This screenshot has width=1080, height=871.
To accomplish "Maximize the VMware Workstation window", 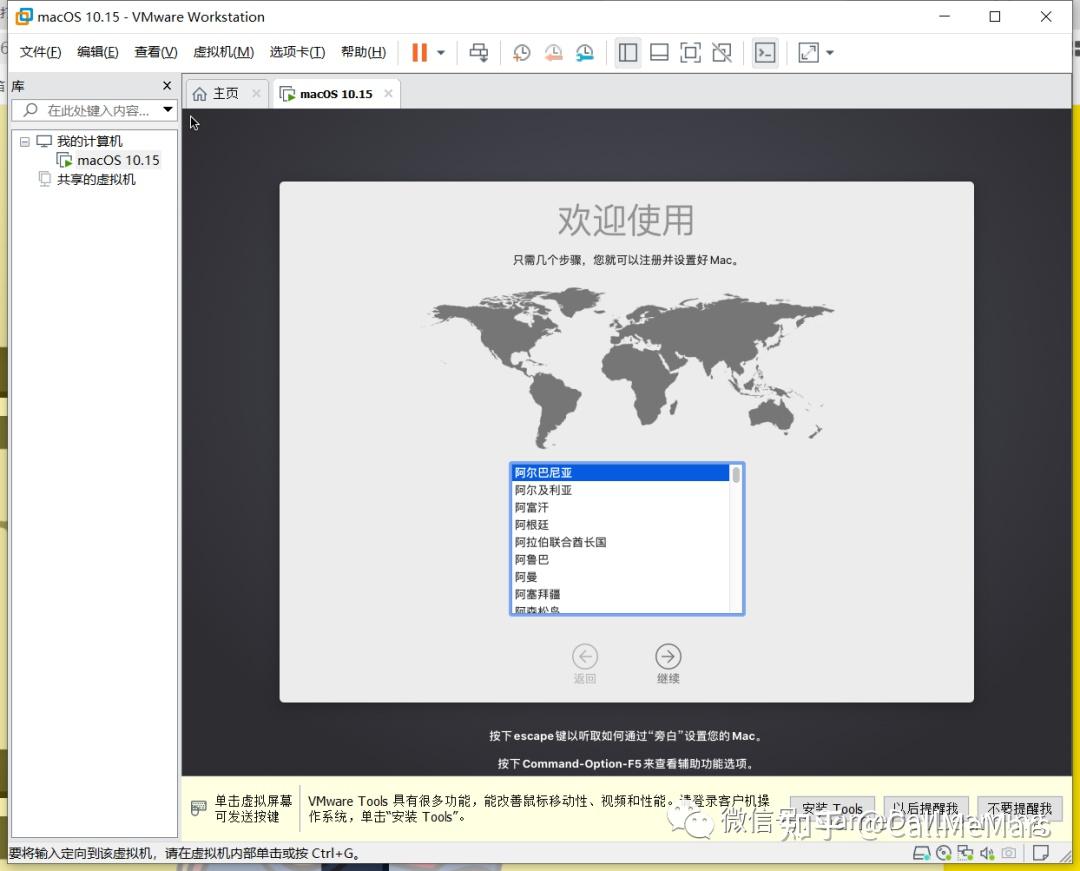I will pos(995,17).
